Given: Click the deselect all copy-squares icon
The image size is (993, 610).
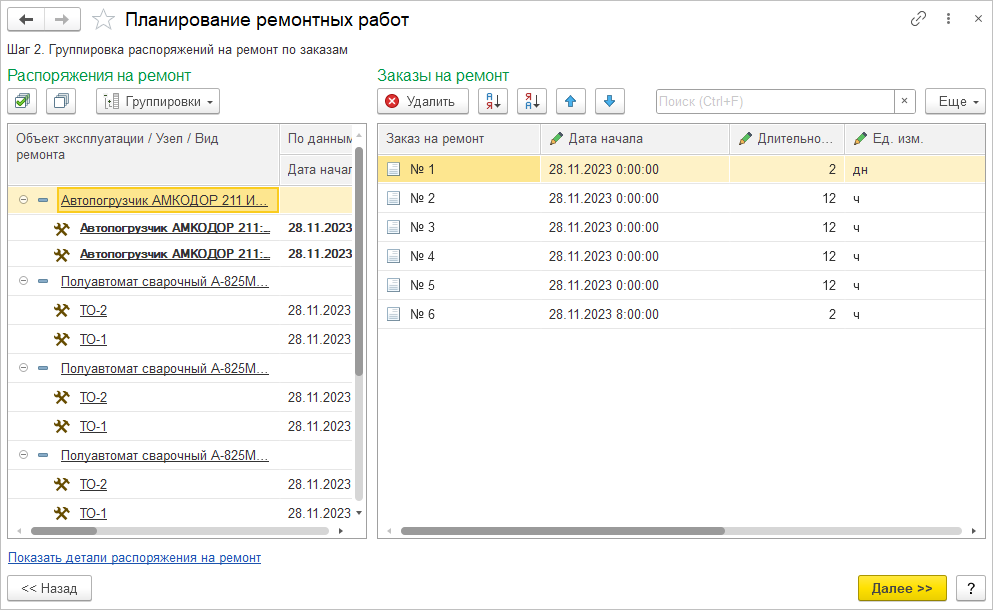Looking at the screenshot, I should (x=61, y=101).
